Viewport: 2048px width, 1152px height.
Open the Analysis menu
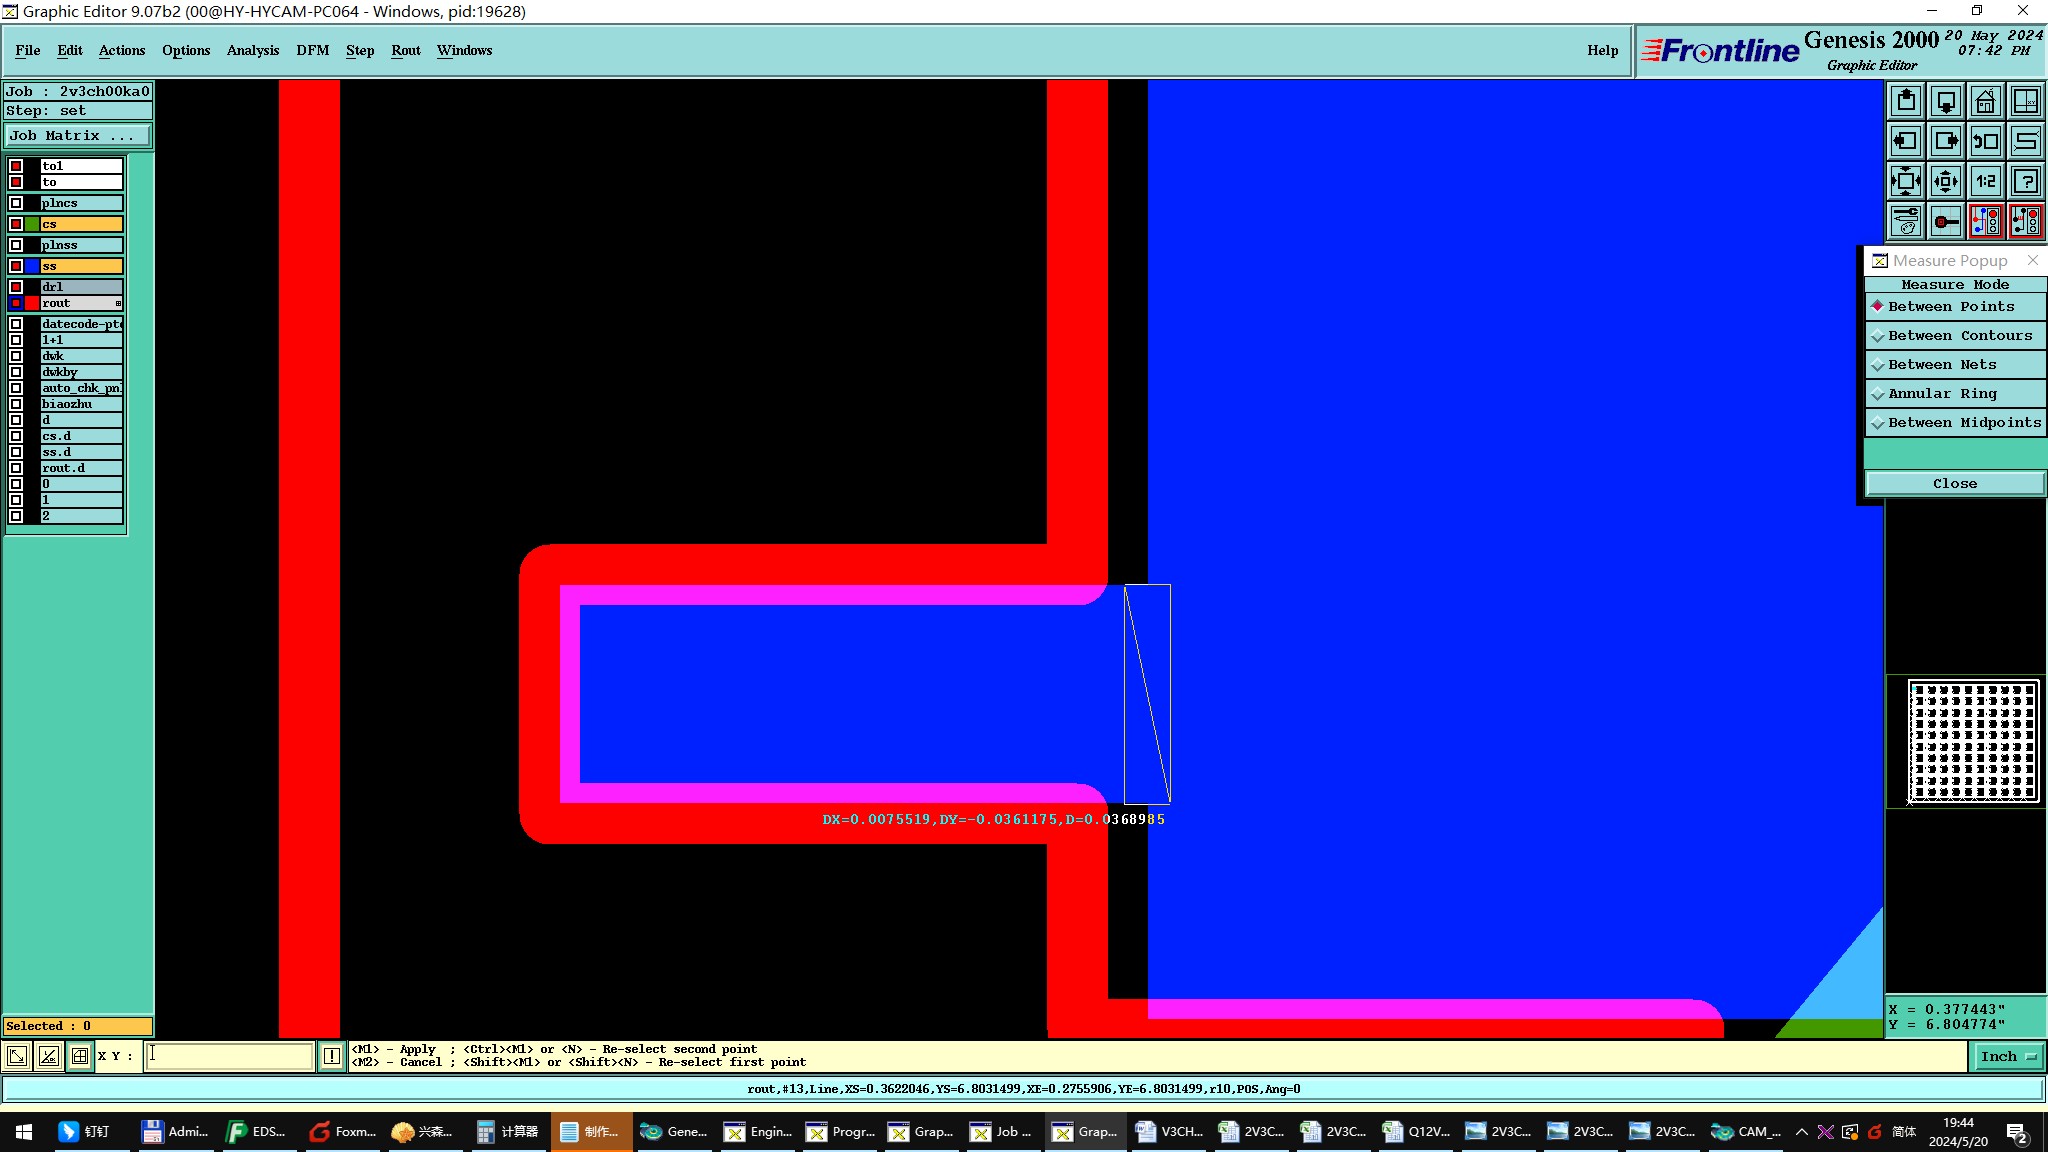pos(252,50)
